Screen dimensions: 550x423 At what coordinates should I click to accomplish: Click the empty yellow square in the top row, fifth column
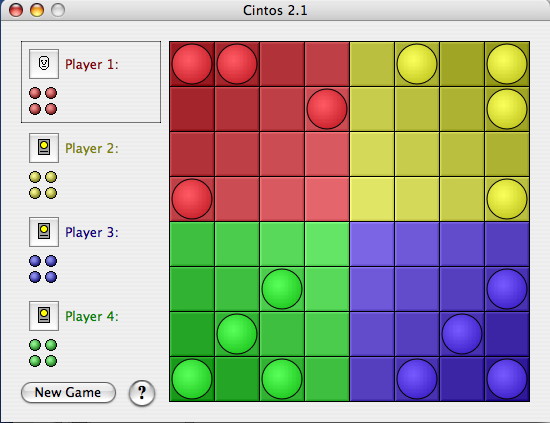372,64
